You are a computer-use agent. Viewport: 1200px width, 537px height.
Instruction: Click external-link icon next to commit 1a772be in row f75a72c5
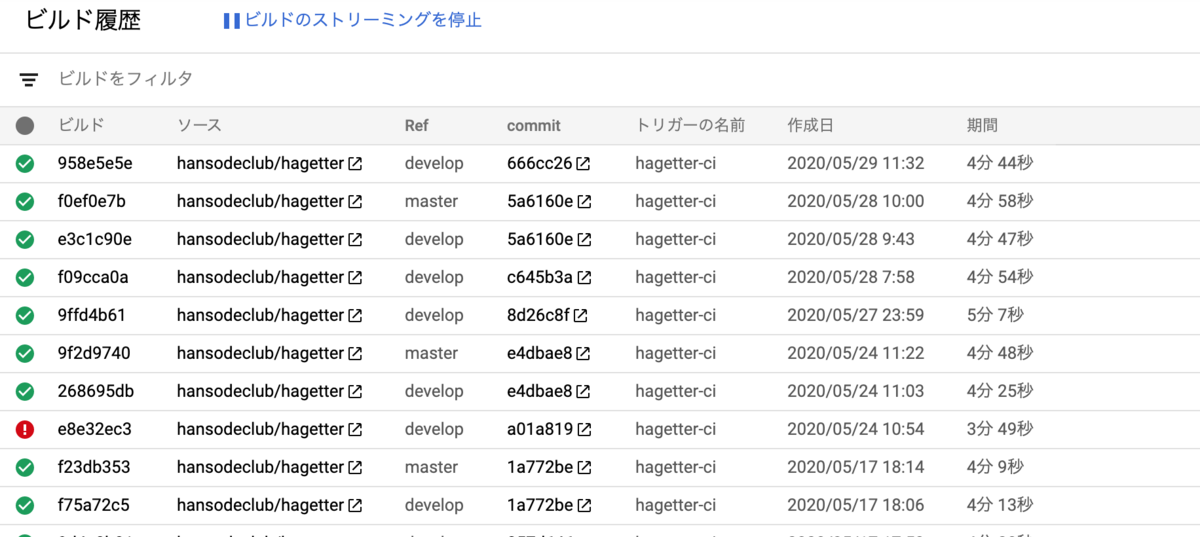(x=584, y=505)
